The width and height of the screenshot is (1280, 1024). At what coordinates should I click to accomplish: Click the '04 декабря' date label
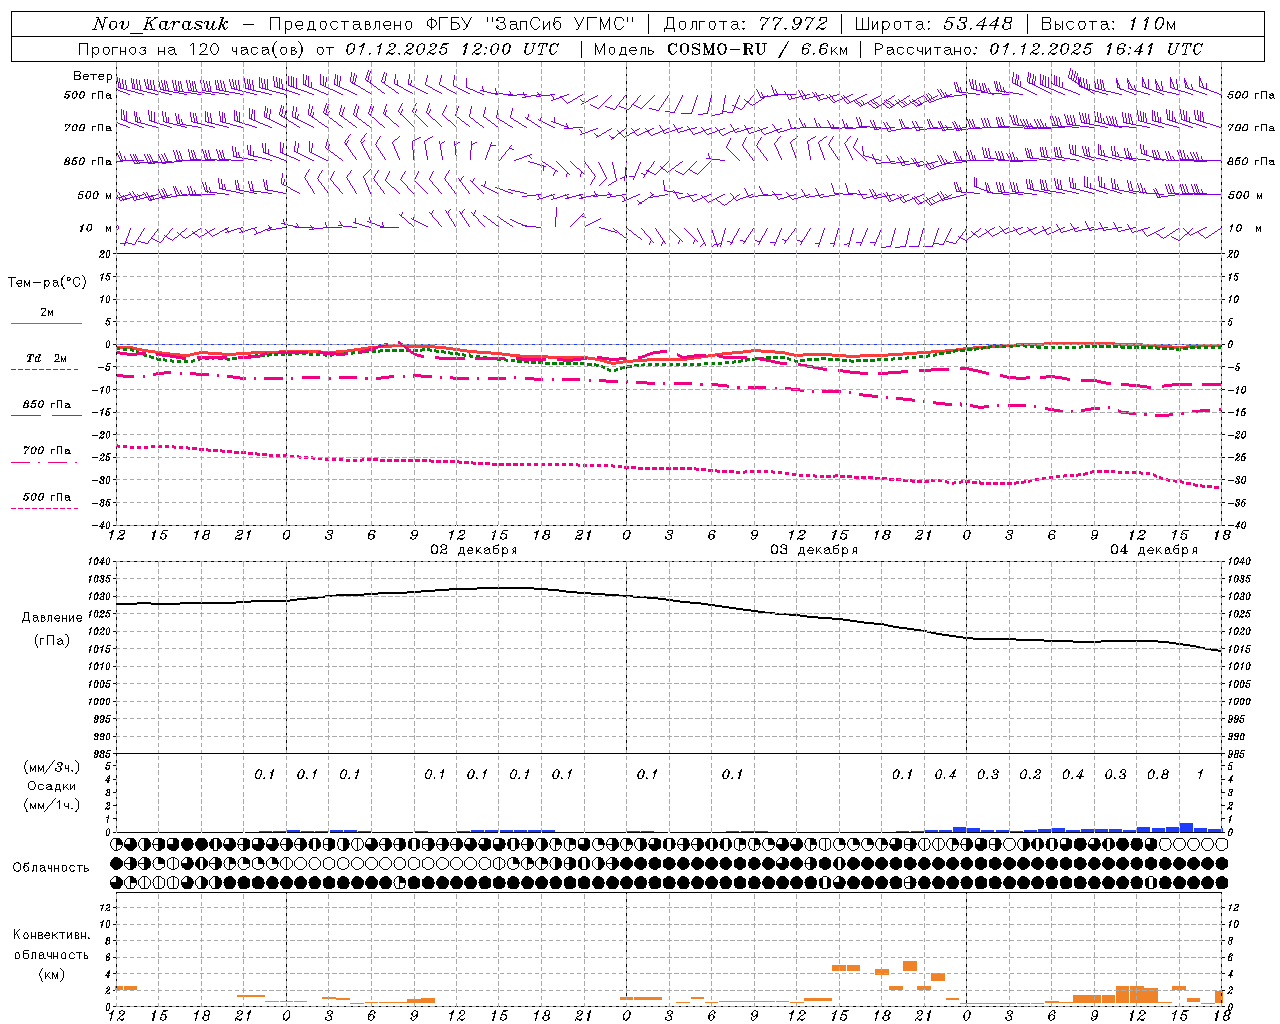(1154, 550)
